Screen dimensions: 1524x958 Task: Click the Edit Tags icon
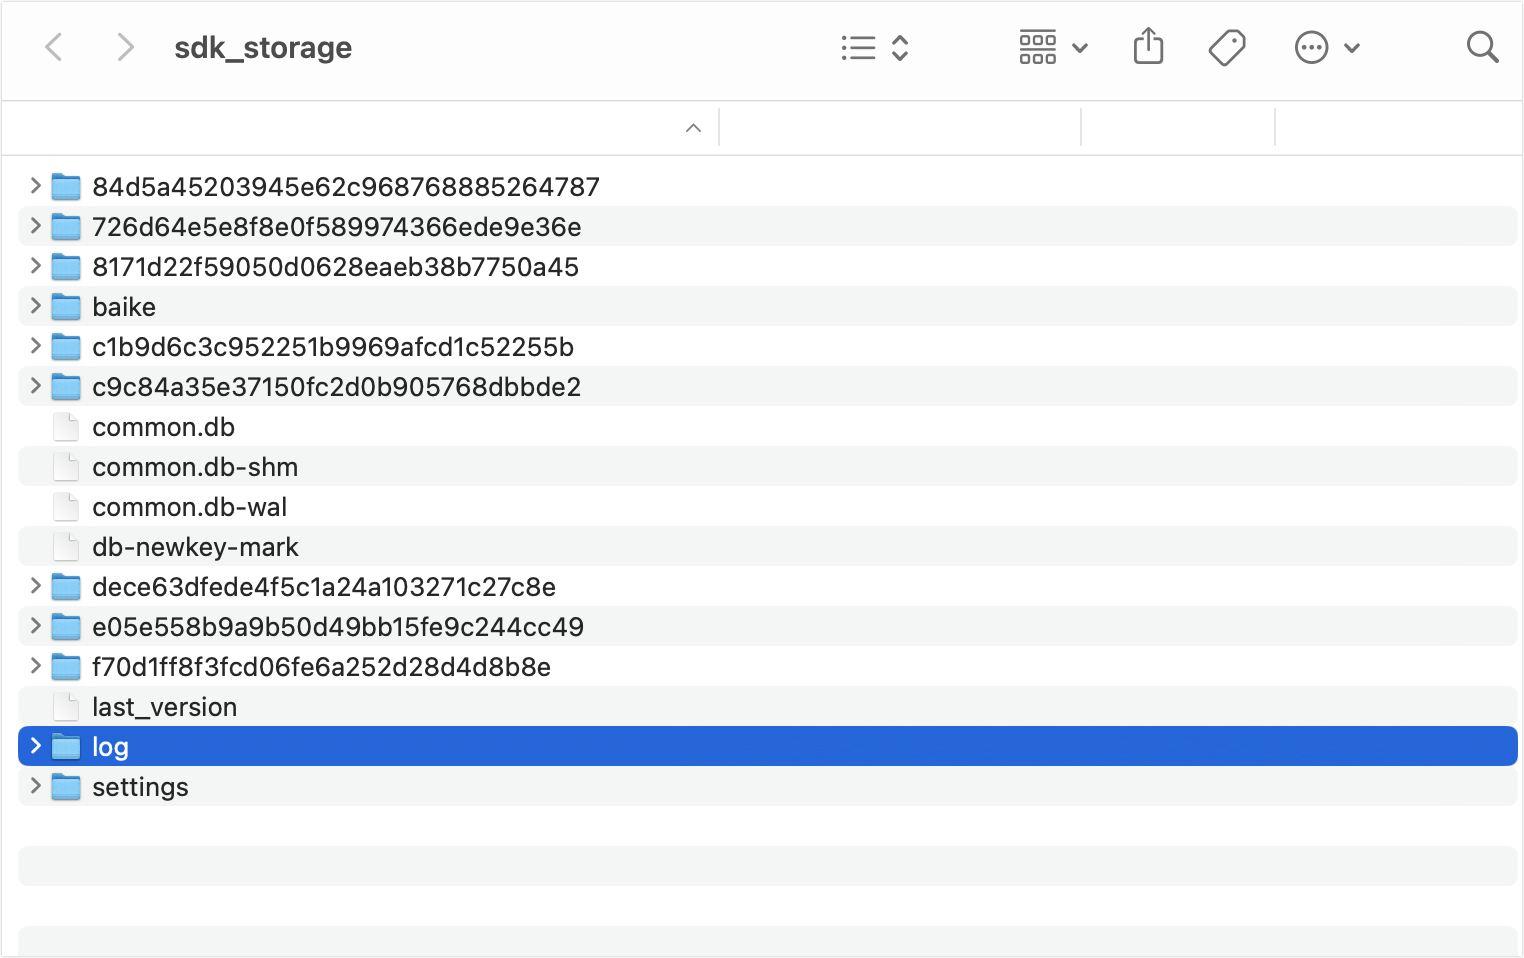point(1226,48)
